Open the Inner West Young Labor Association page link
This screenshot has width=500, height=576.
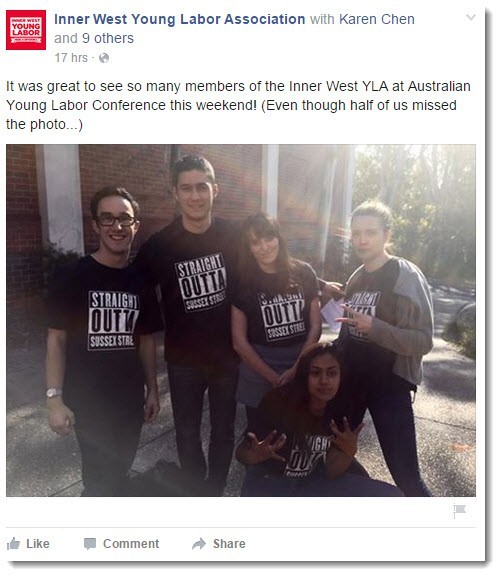[x=180, y=19]
